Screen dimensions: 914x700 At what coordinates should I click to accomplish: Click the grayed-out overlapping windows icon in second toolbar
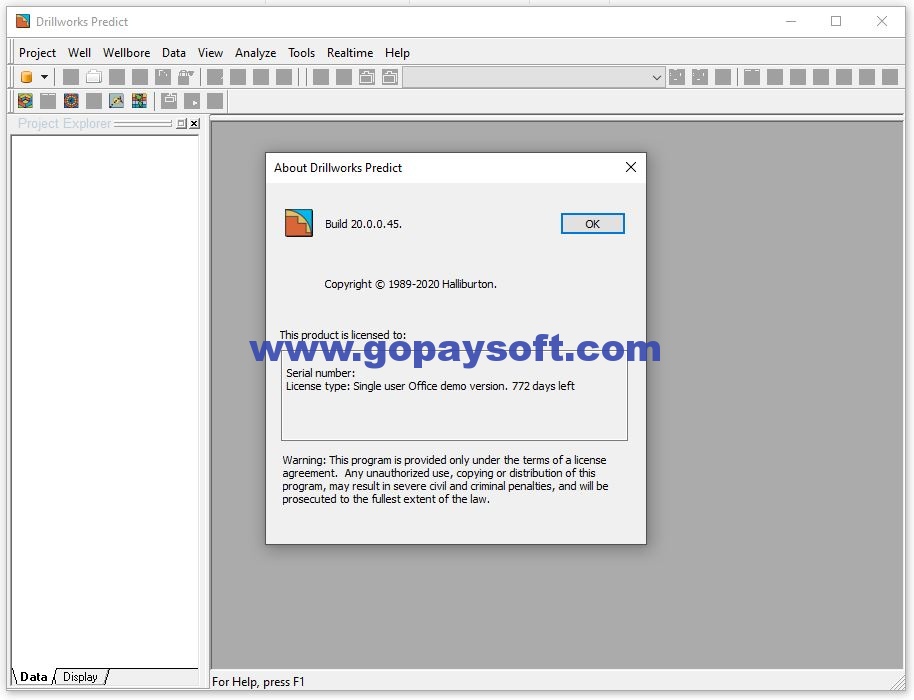pyautogui.click(x=169, y=101)
